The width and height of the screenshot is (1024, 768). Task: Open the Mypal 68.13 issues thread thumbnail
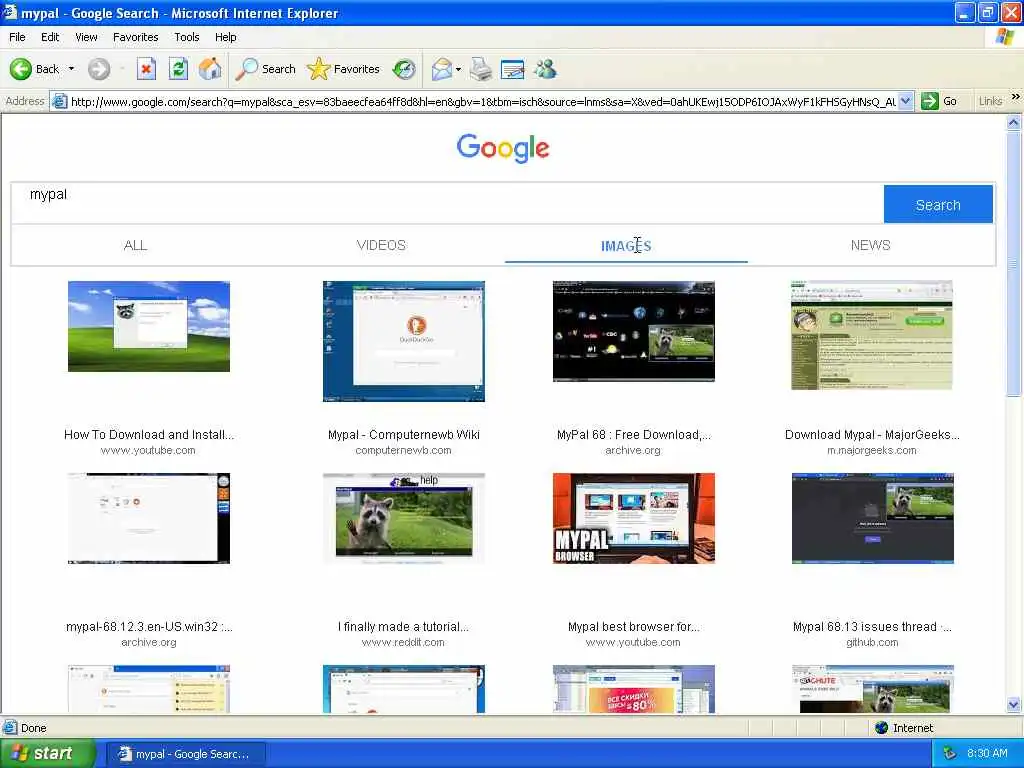872,519
